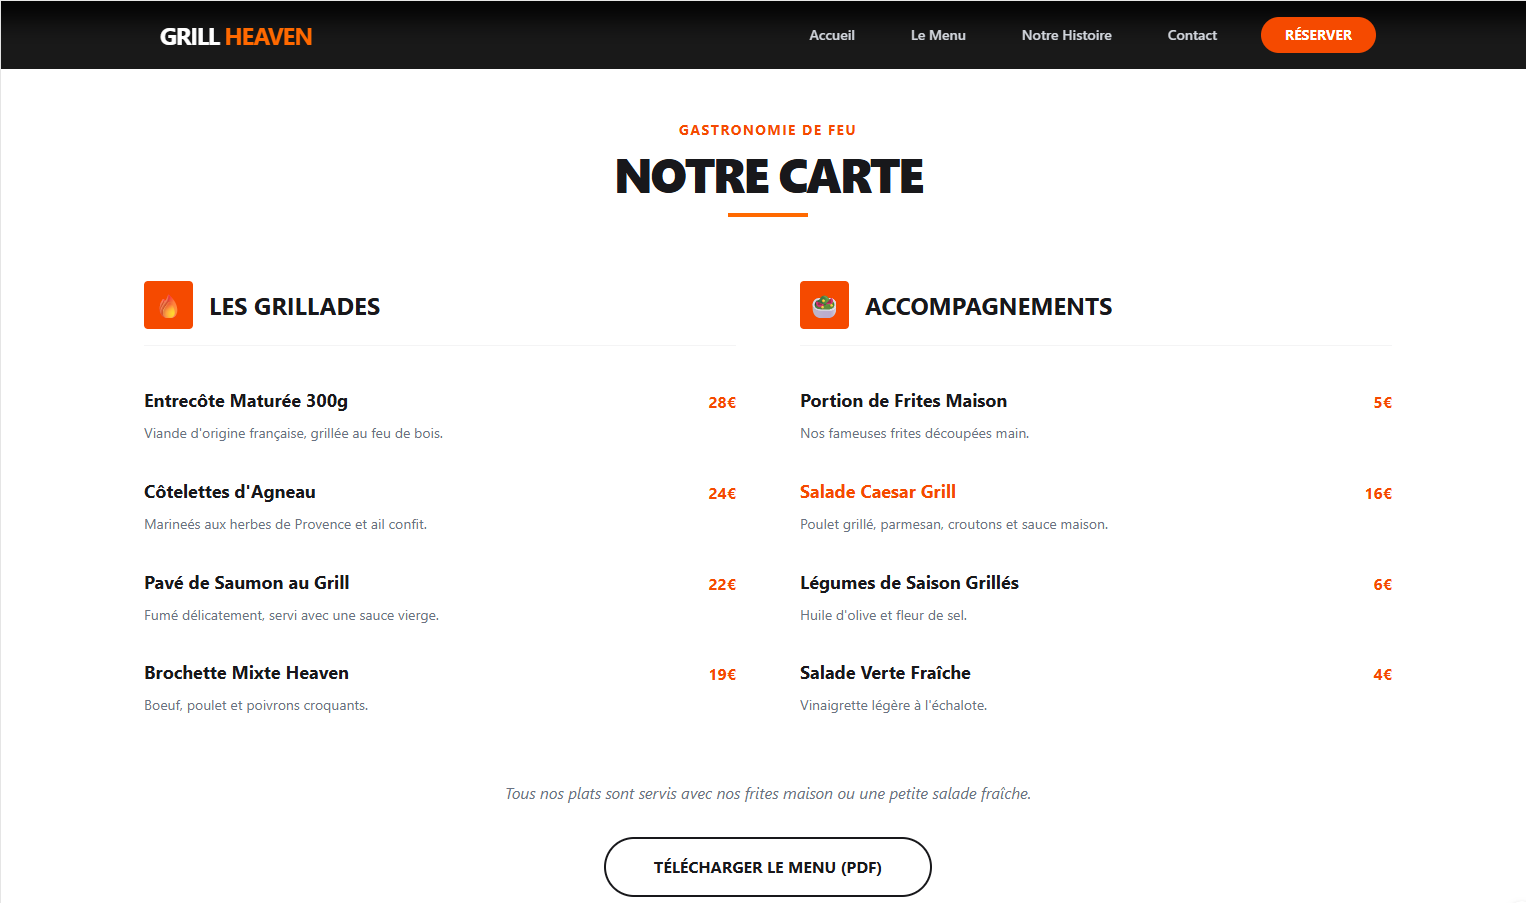Open Notre Histoire in the navbar

tap(1066, 35)
